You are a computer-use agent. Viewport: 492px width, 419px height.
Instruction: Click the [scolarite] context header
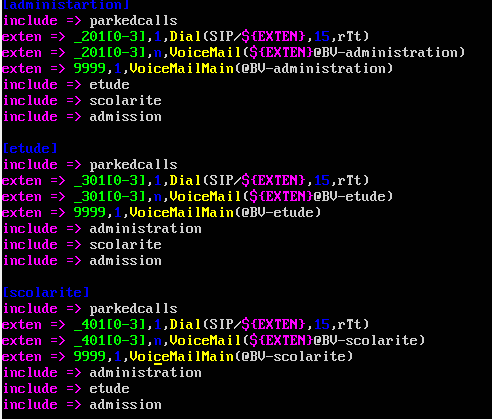(46, 292)
